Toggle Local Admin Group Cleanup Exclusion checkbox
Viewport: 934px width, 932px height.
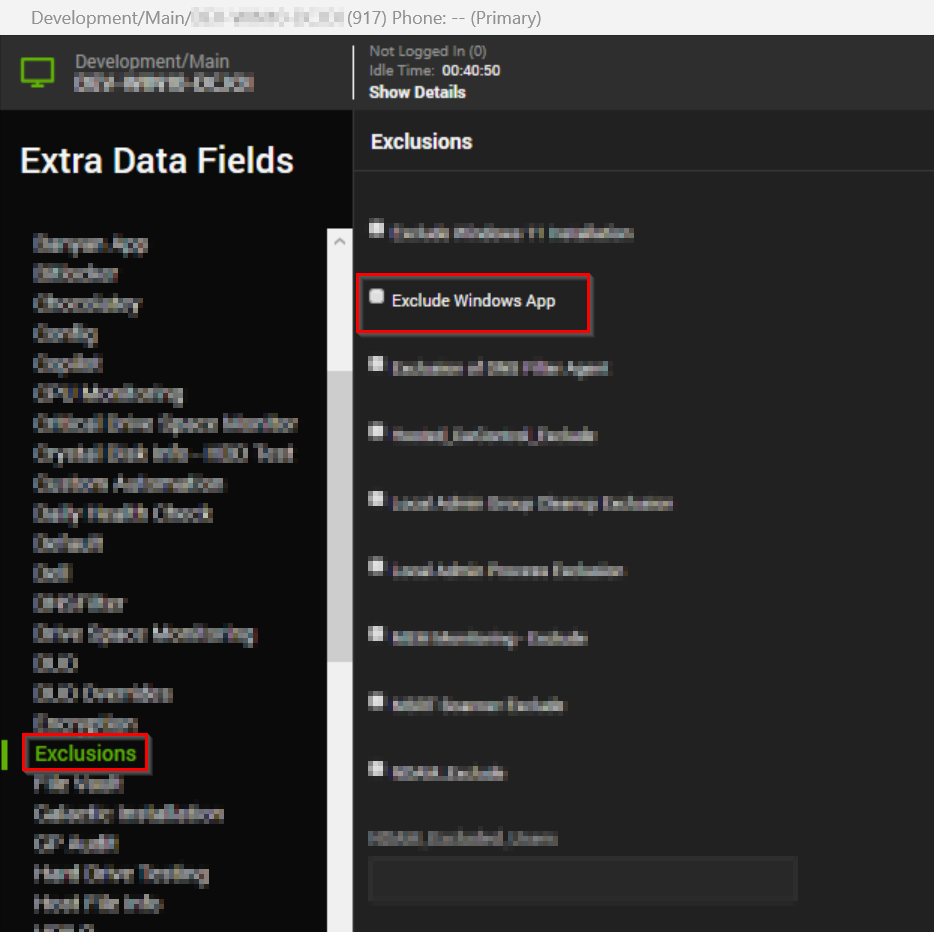(x=377, y=499)
